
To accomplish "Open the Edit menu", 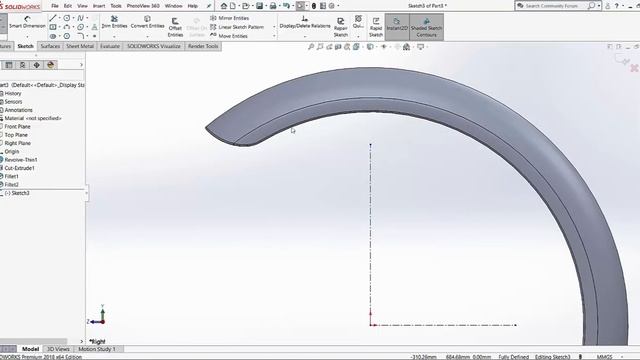I will point(68,6).
